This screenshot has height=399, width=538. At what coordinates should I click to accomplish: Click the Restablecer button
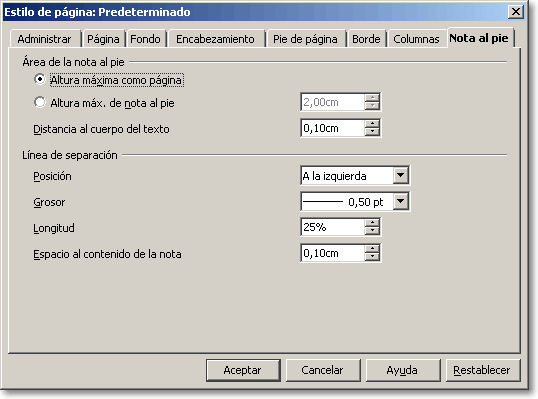pos(483,370)
